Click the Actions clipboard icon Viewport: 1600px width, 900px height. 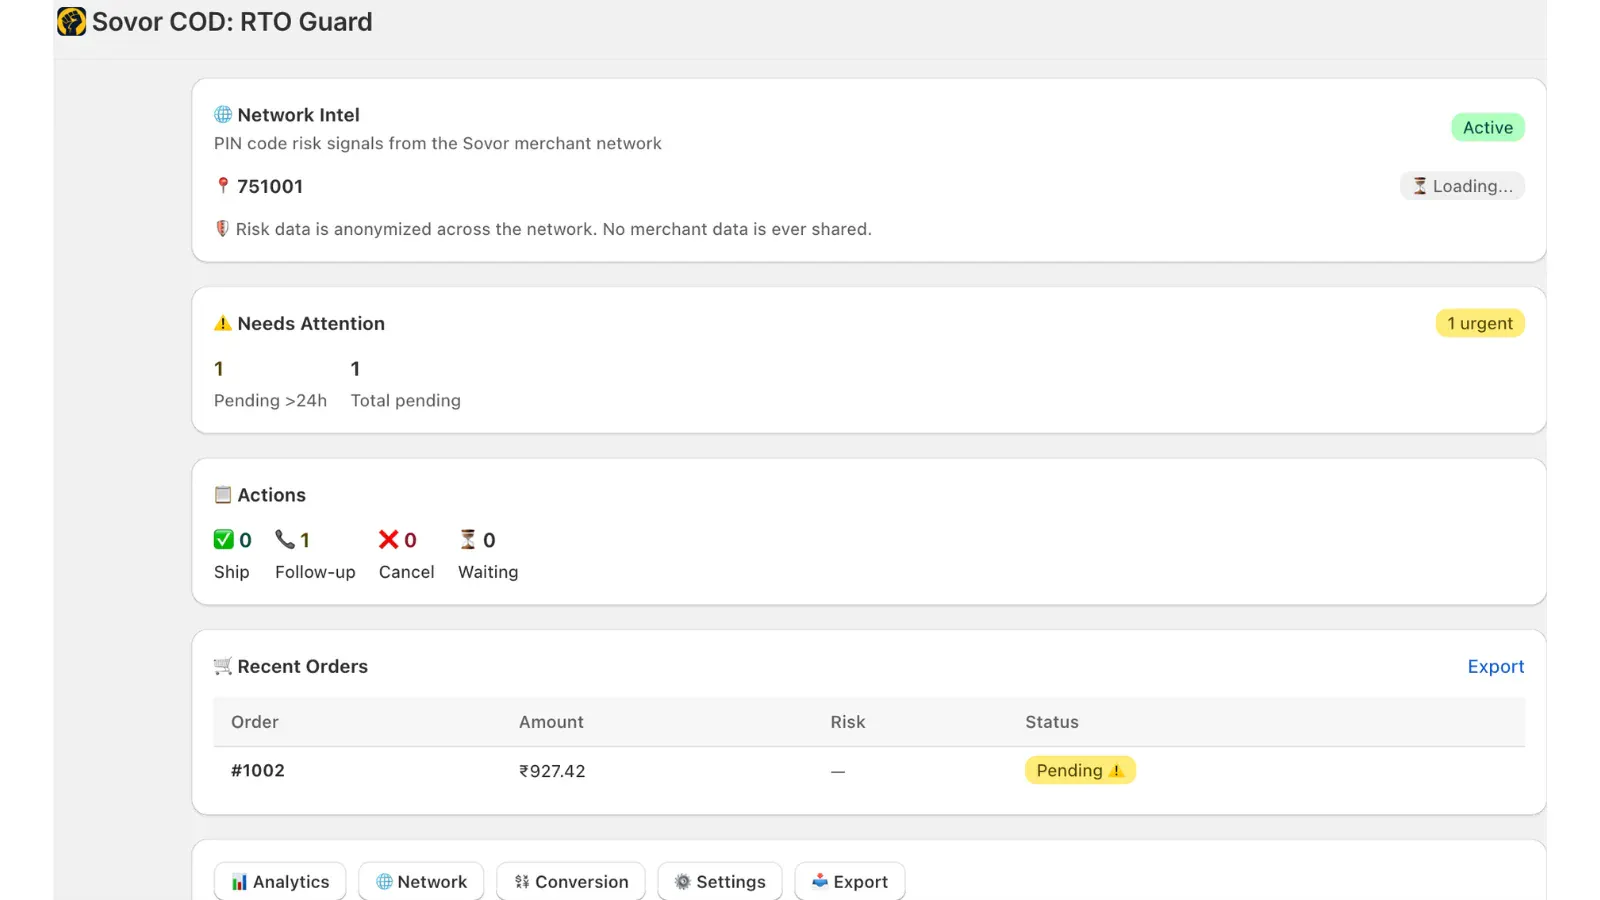pyautogui.click(x=223, y=495)
